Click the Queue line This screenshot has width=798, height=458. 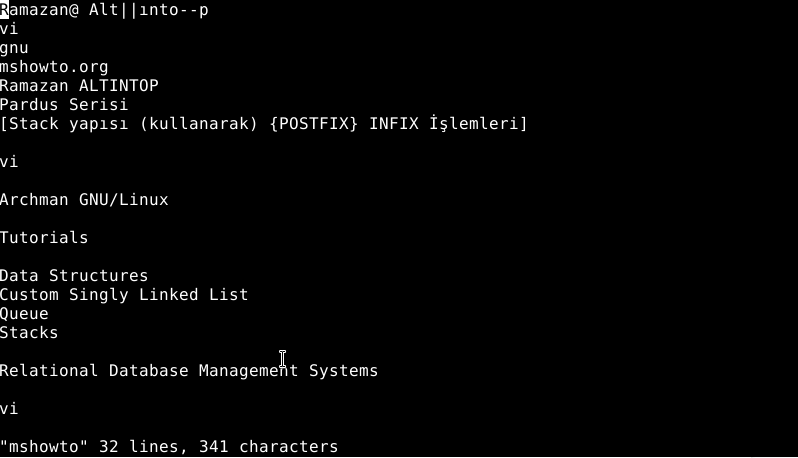(24, 314)
